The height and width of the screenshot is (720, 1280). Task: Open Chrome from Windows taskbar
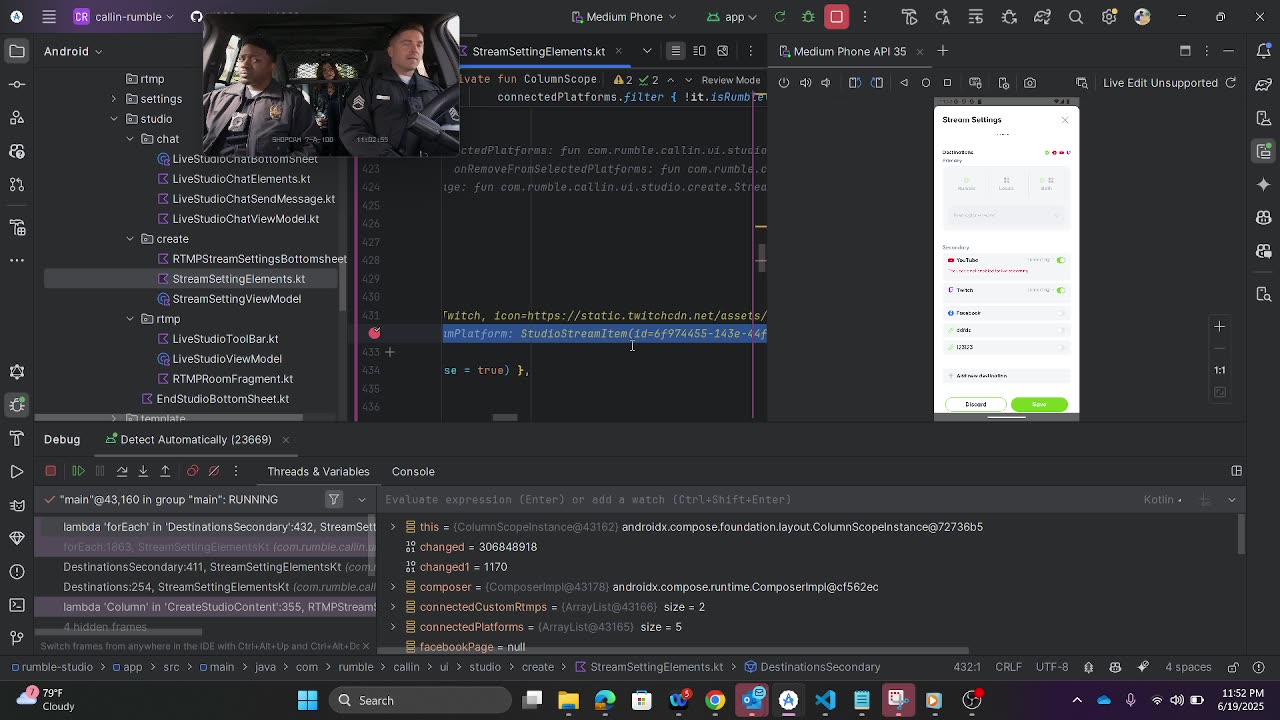coord(715,700)
